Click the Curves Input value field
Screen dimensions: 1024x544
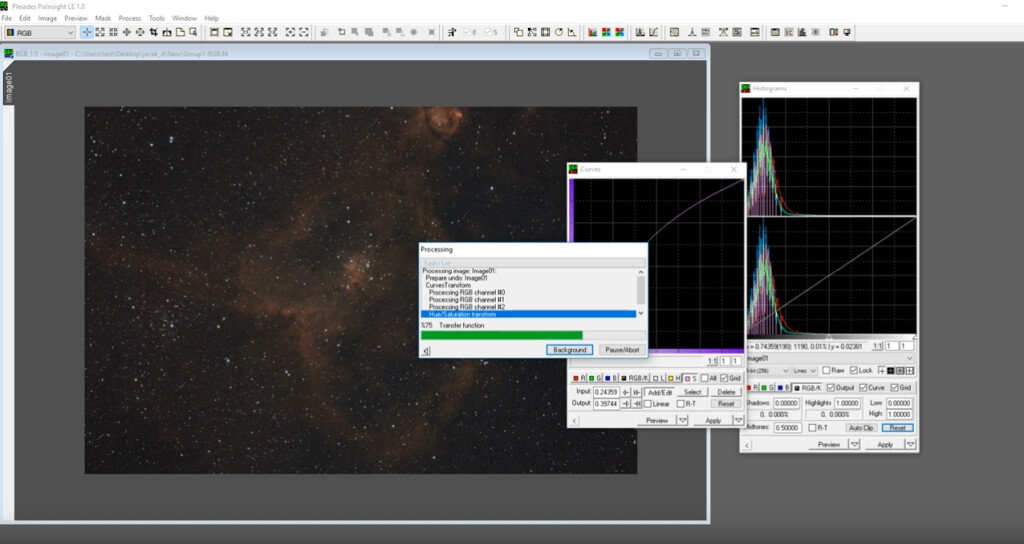click(x=605, y=392)
